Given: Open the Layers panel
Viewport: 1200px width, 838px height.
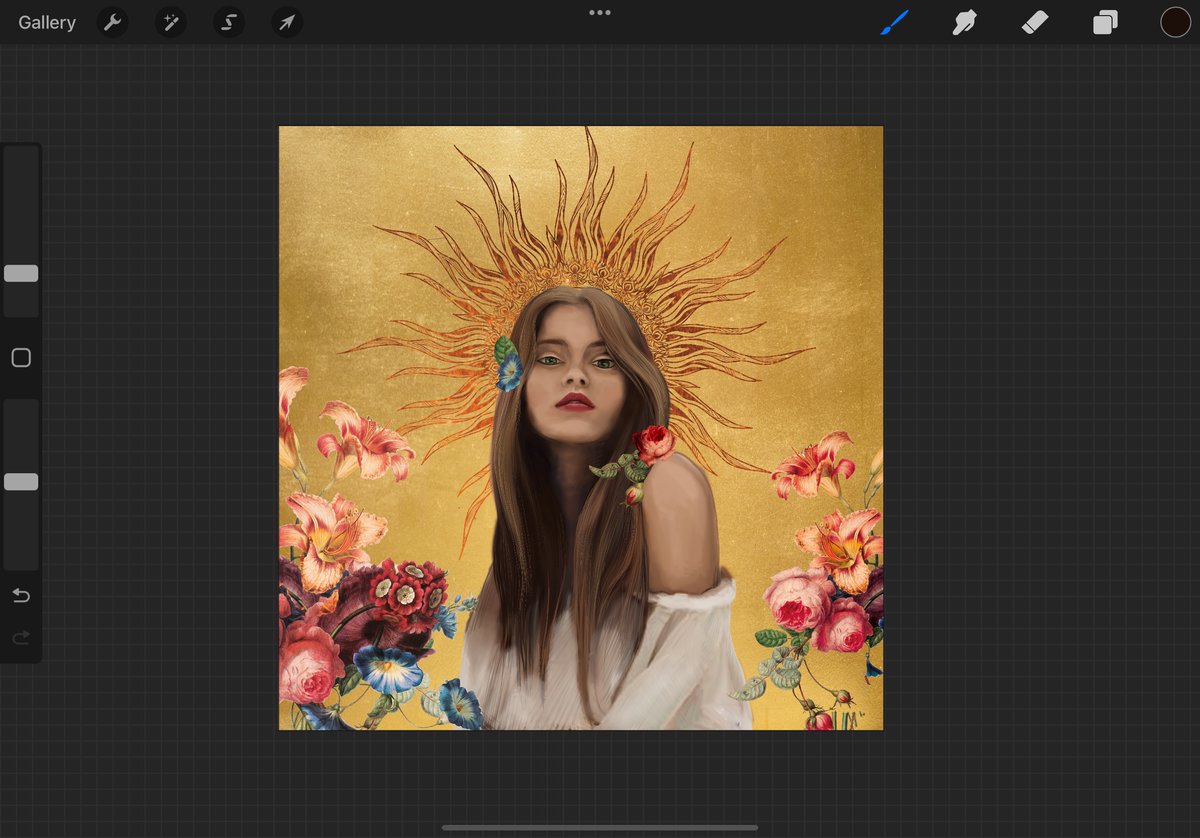Looking at the screenshot, I should pyautogui.click(x=1105, y=21).
